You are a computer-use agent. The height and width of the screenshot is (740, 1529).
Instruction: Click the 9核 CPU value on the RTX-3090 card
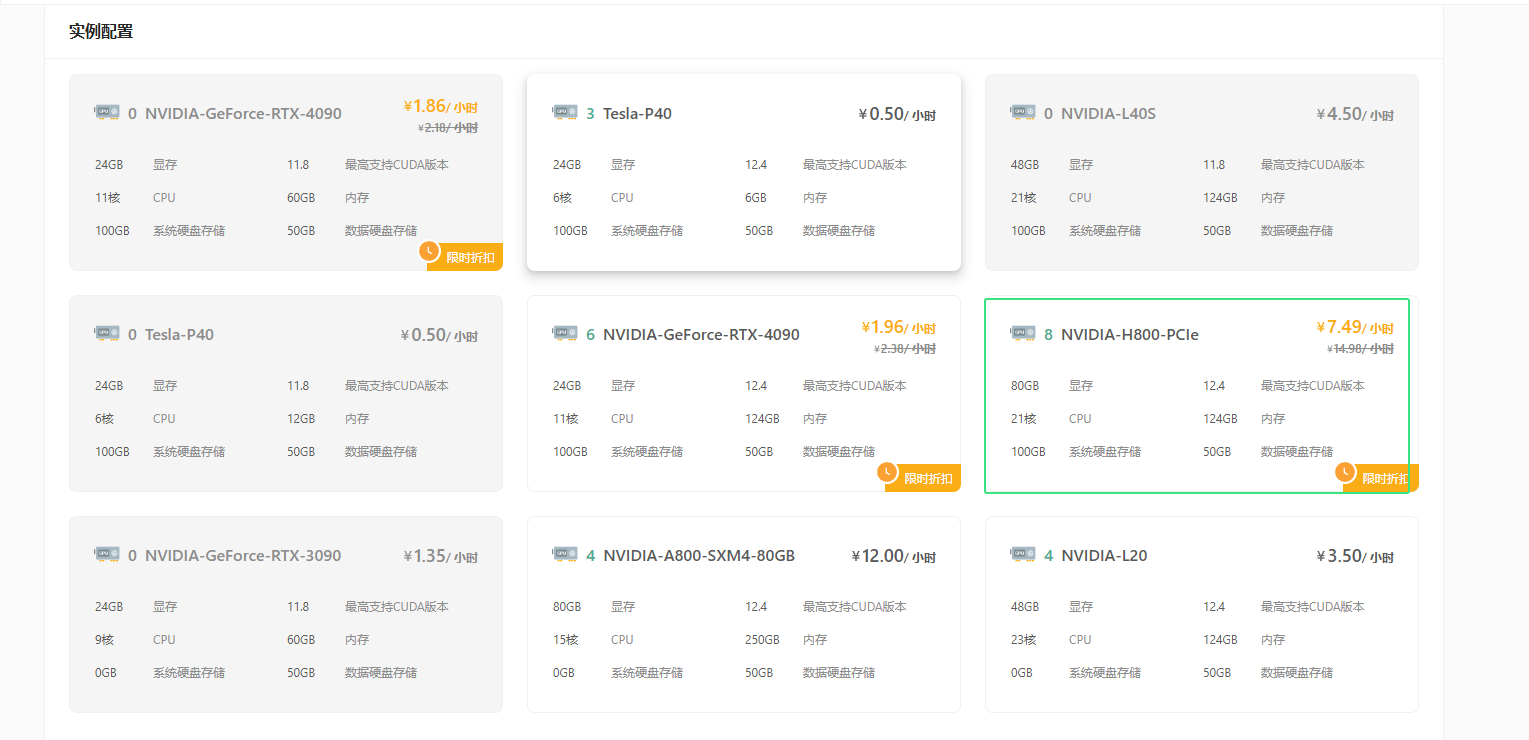coord(105,640)
